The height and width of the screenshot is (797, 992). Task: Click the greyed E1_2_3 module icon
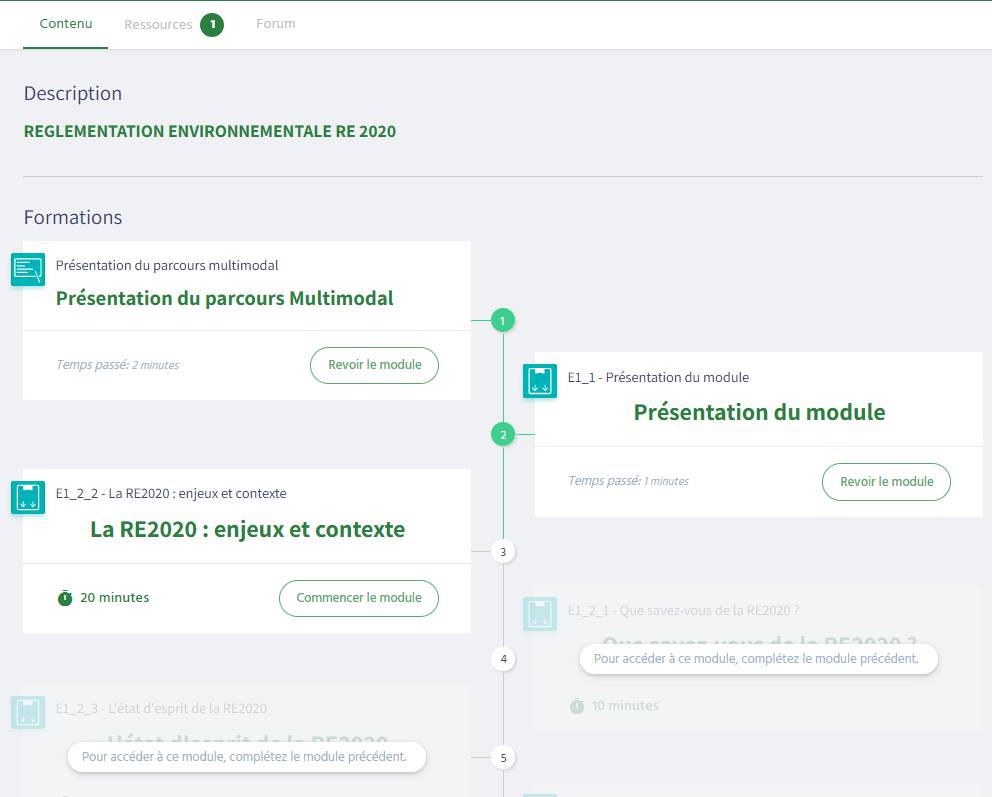click(x=28, y=712)
